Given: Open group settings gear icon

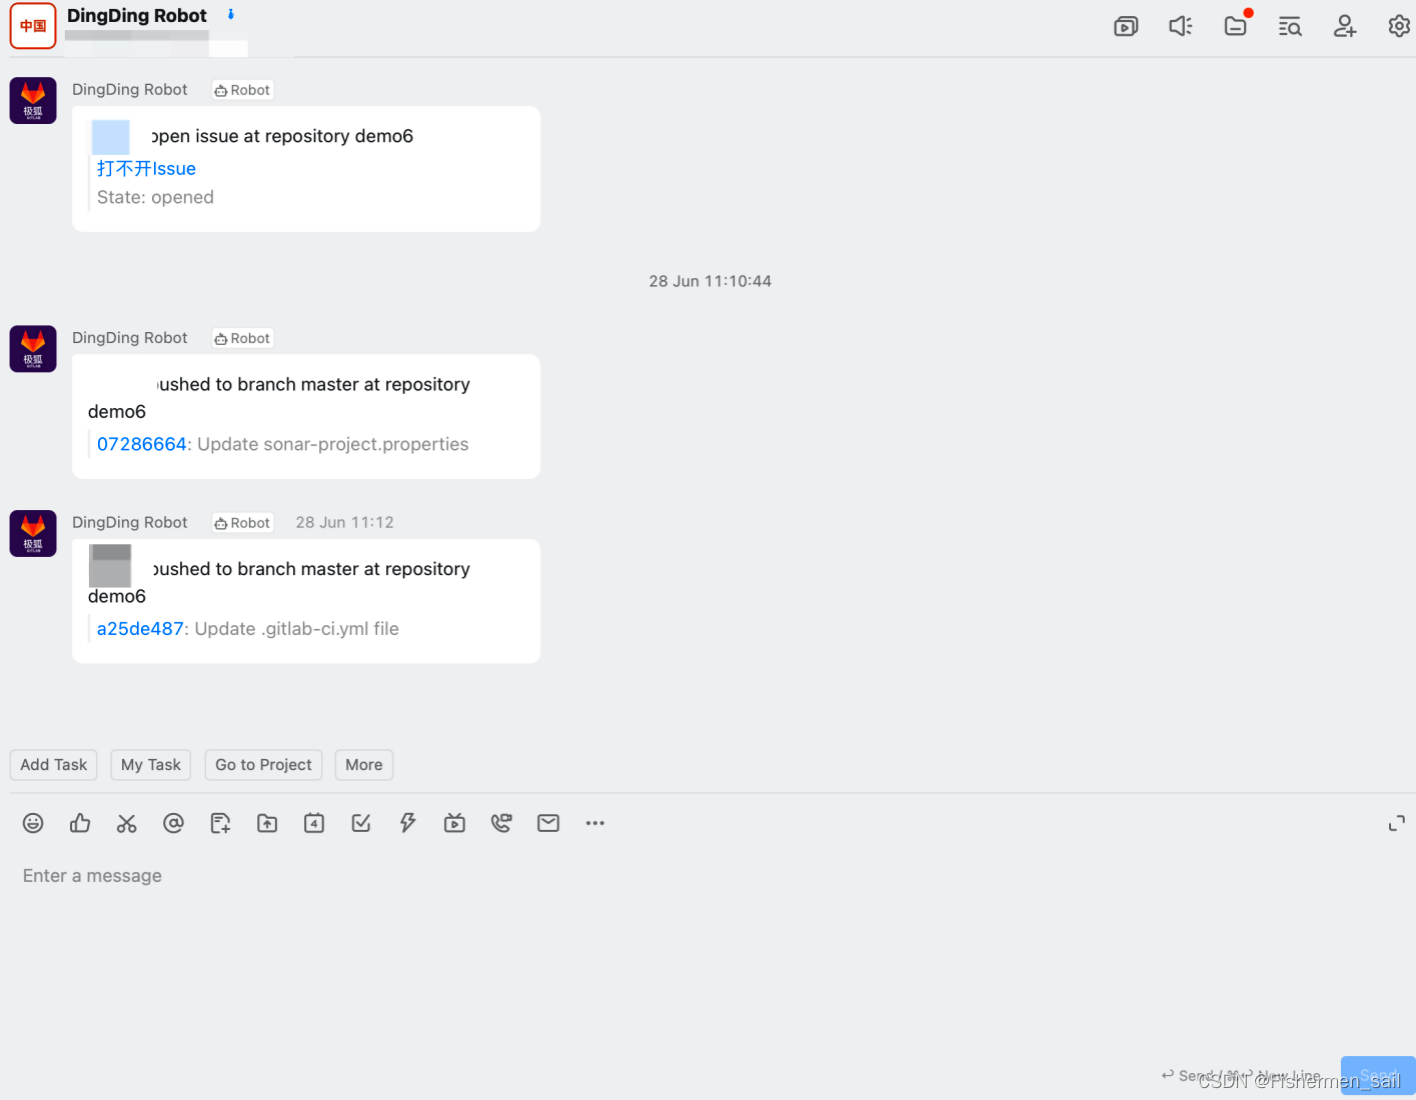Looking at the screenshot, I should coord(1399,26).
